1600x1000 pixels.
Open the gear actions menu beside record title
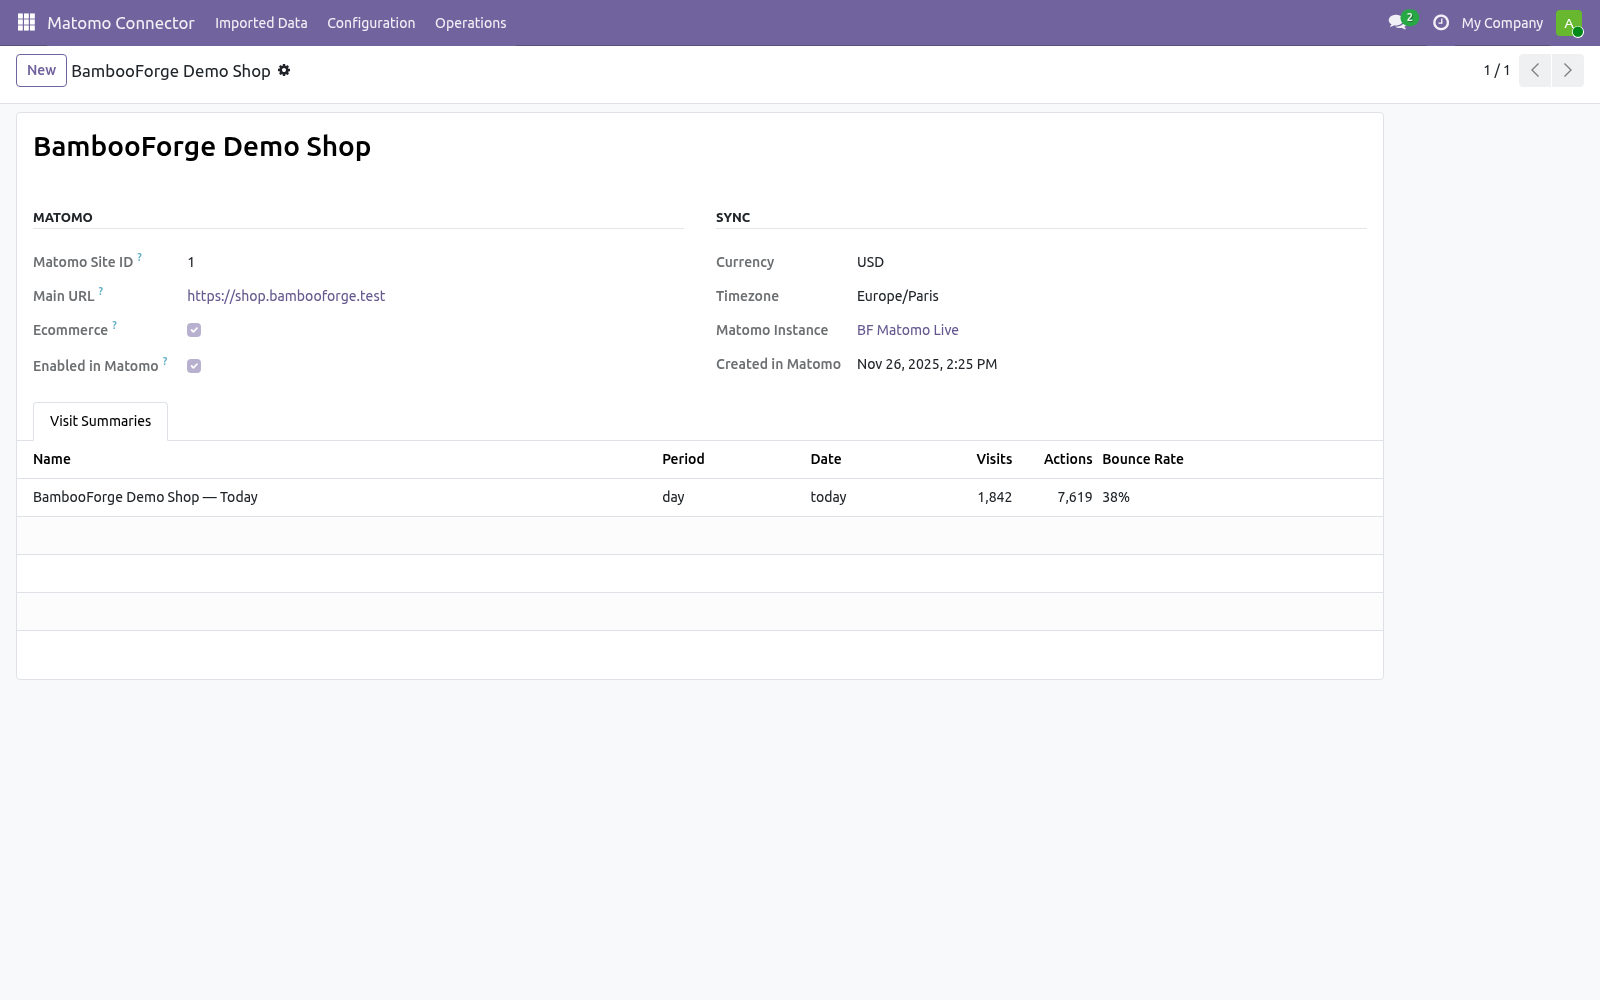(x=284, y=70)
